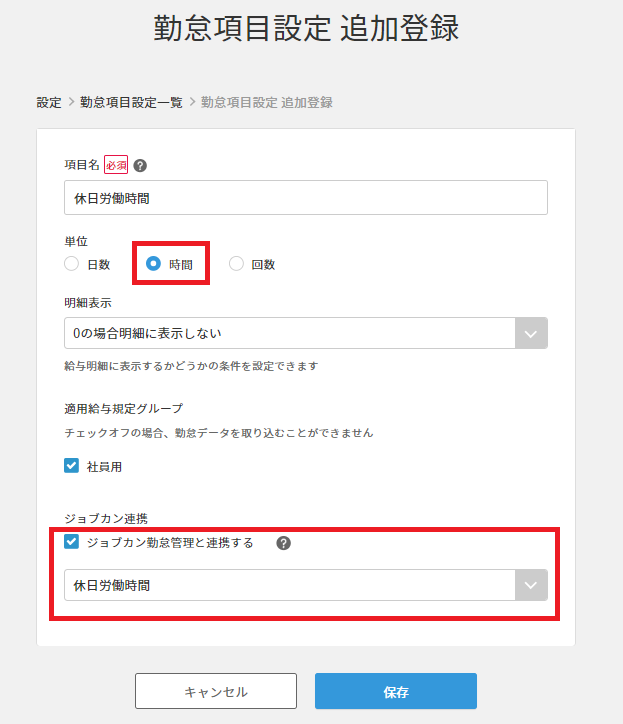
Task: Click the 社員用 label text
Action: pyautogui.click(x=105, y=466)
